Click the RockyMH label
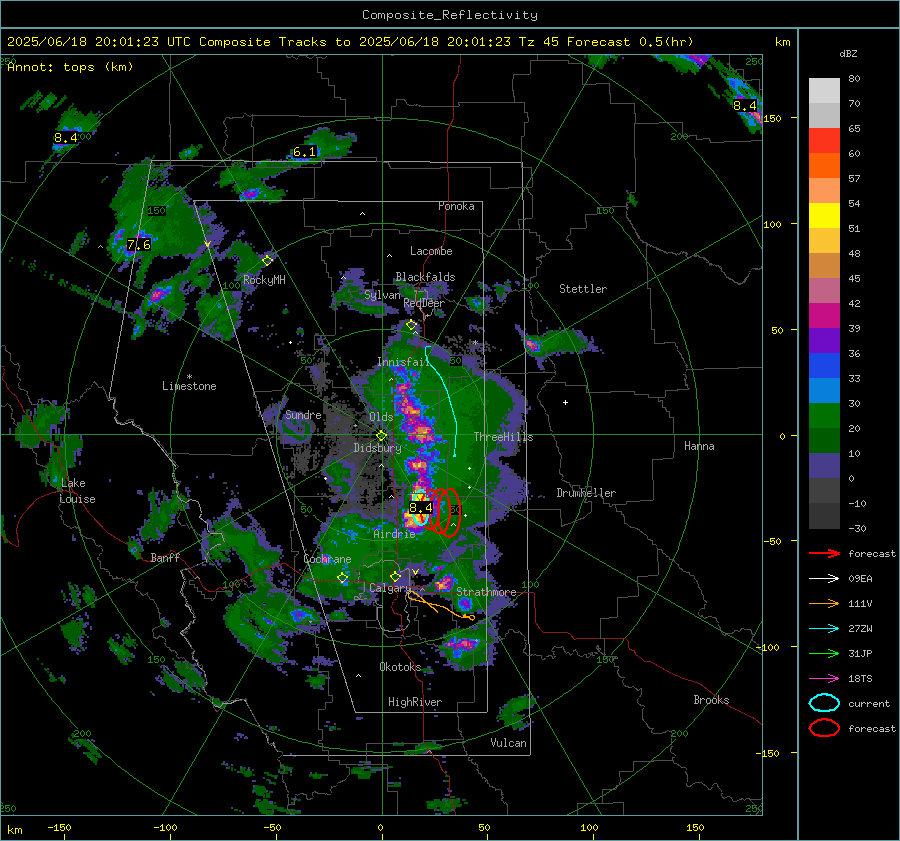This screenshot has height=841, width=900. tap(264, 280)
